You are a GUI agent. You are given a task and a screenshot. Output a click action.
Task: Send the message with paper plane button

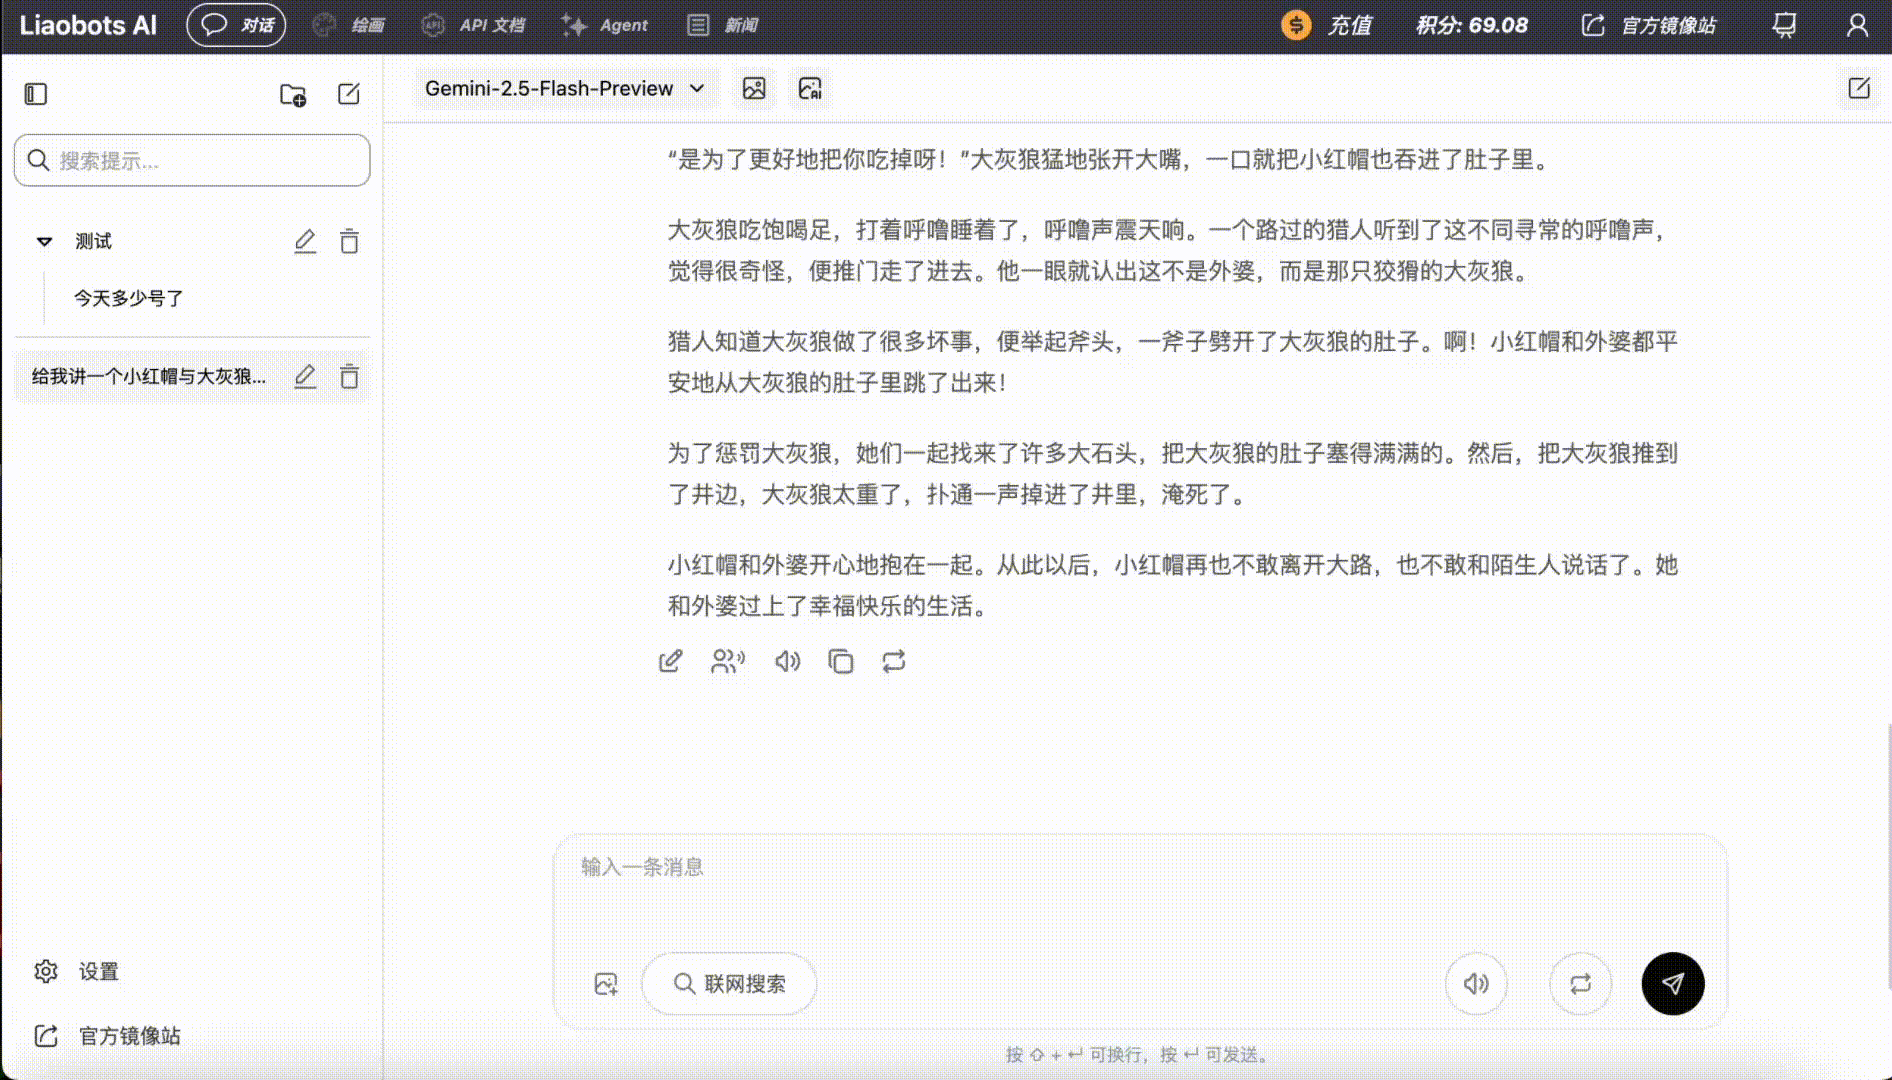(x=1673, y=984)
